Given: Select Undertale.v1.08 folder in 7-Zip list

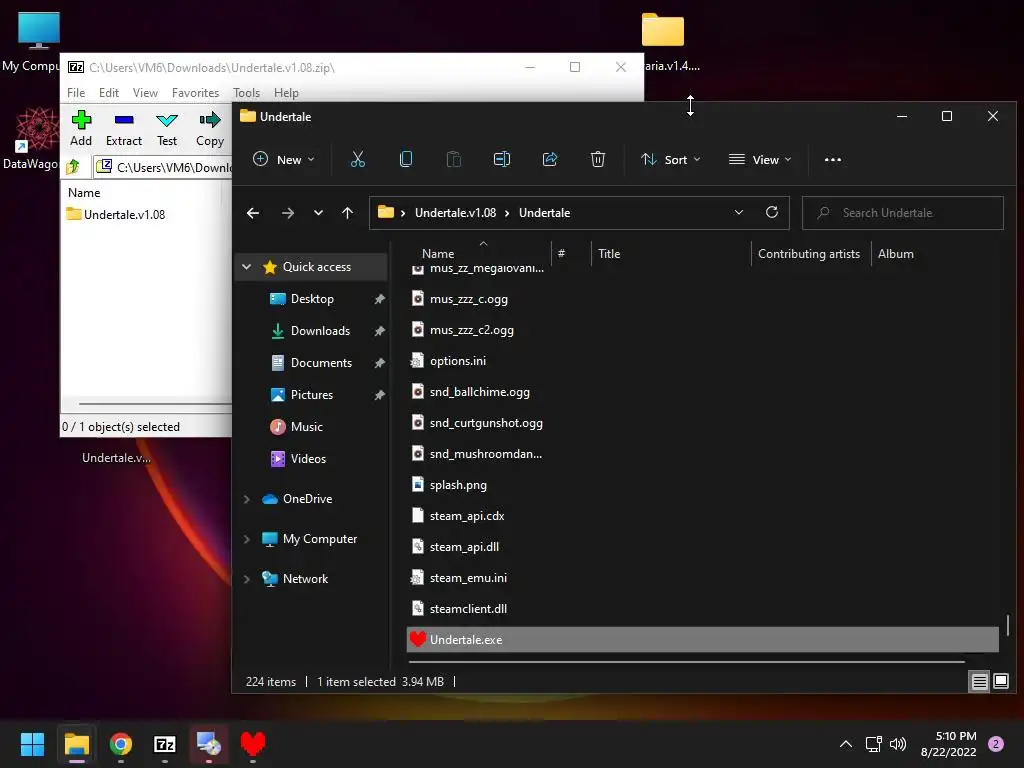Looking at the screenshot, I should pyautogui.click(x=116, y=214).
